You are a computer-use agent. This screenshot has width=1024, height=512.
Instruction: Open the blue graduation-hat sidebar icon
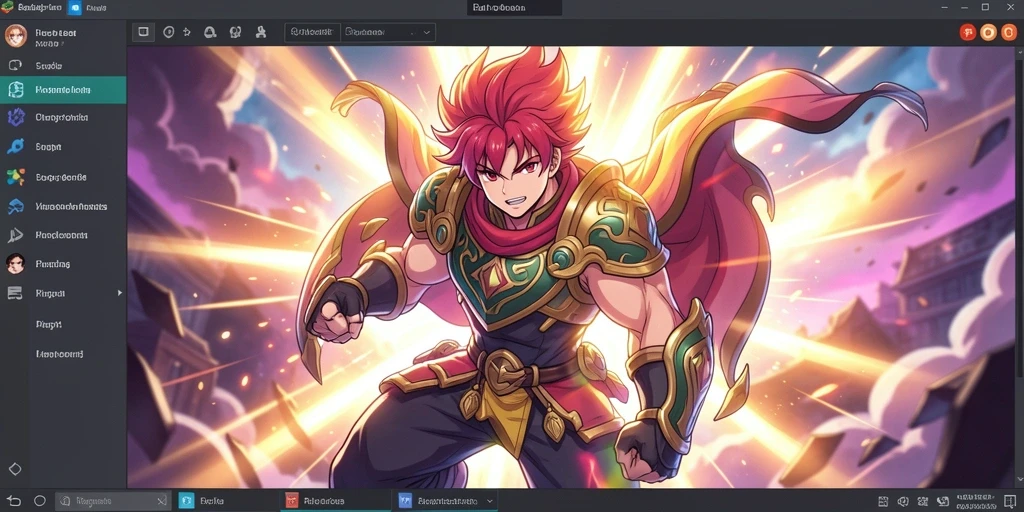(16, 206)
